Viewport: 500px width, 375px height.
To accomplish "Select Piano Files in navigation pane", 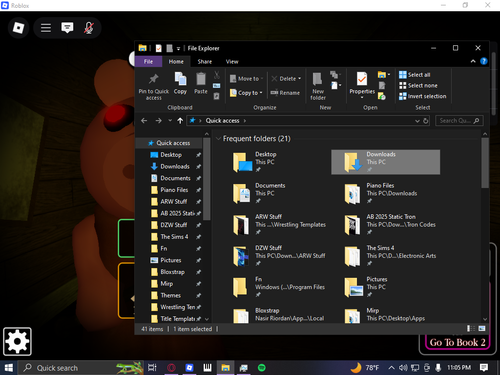I will [x=174, y=190].
